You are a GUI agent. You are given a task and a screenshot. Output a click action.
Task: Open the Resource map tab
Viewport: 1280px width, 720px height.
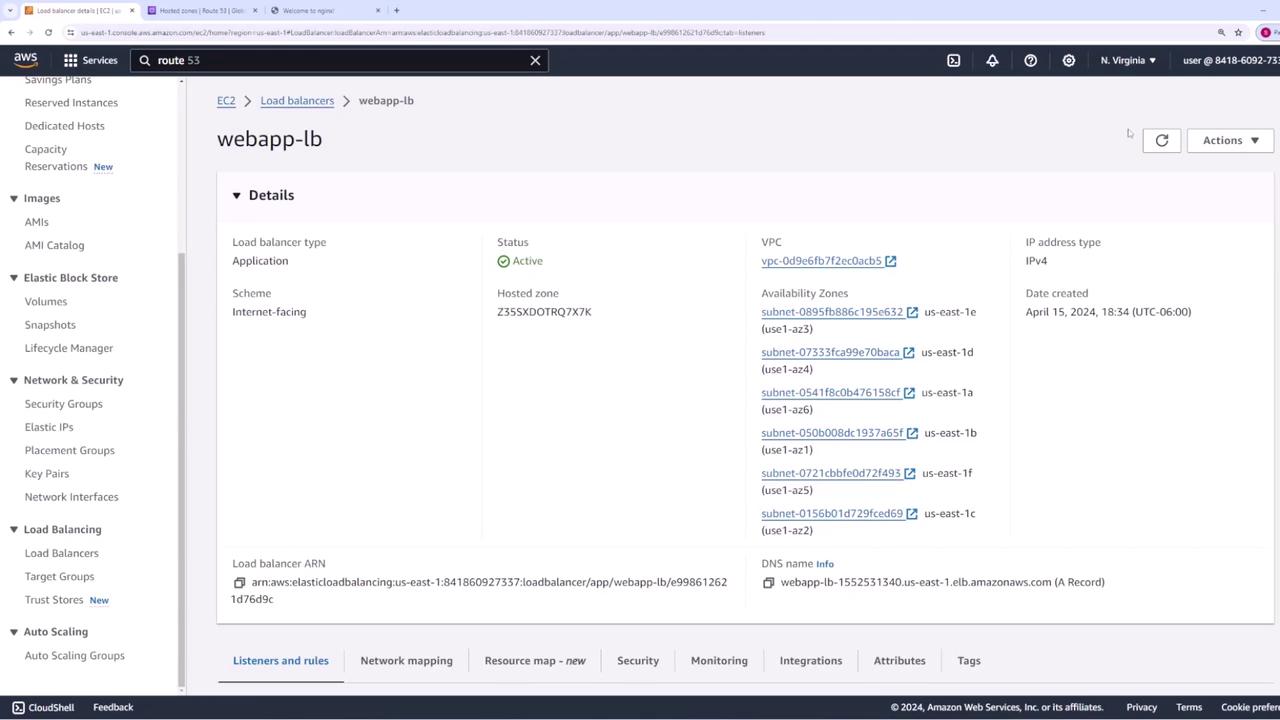click(535, 661)
